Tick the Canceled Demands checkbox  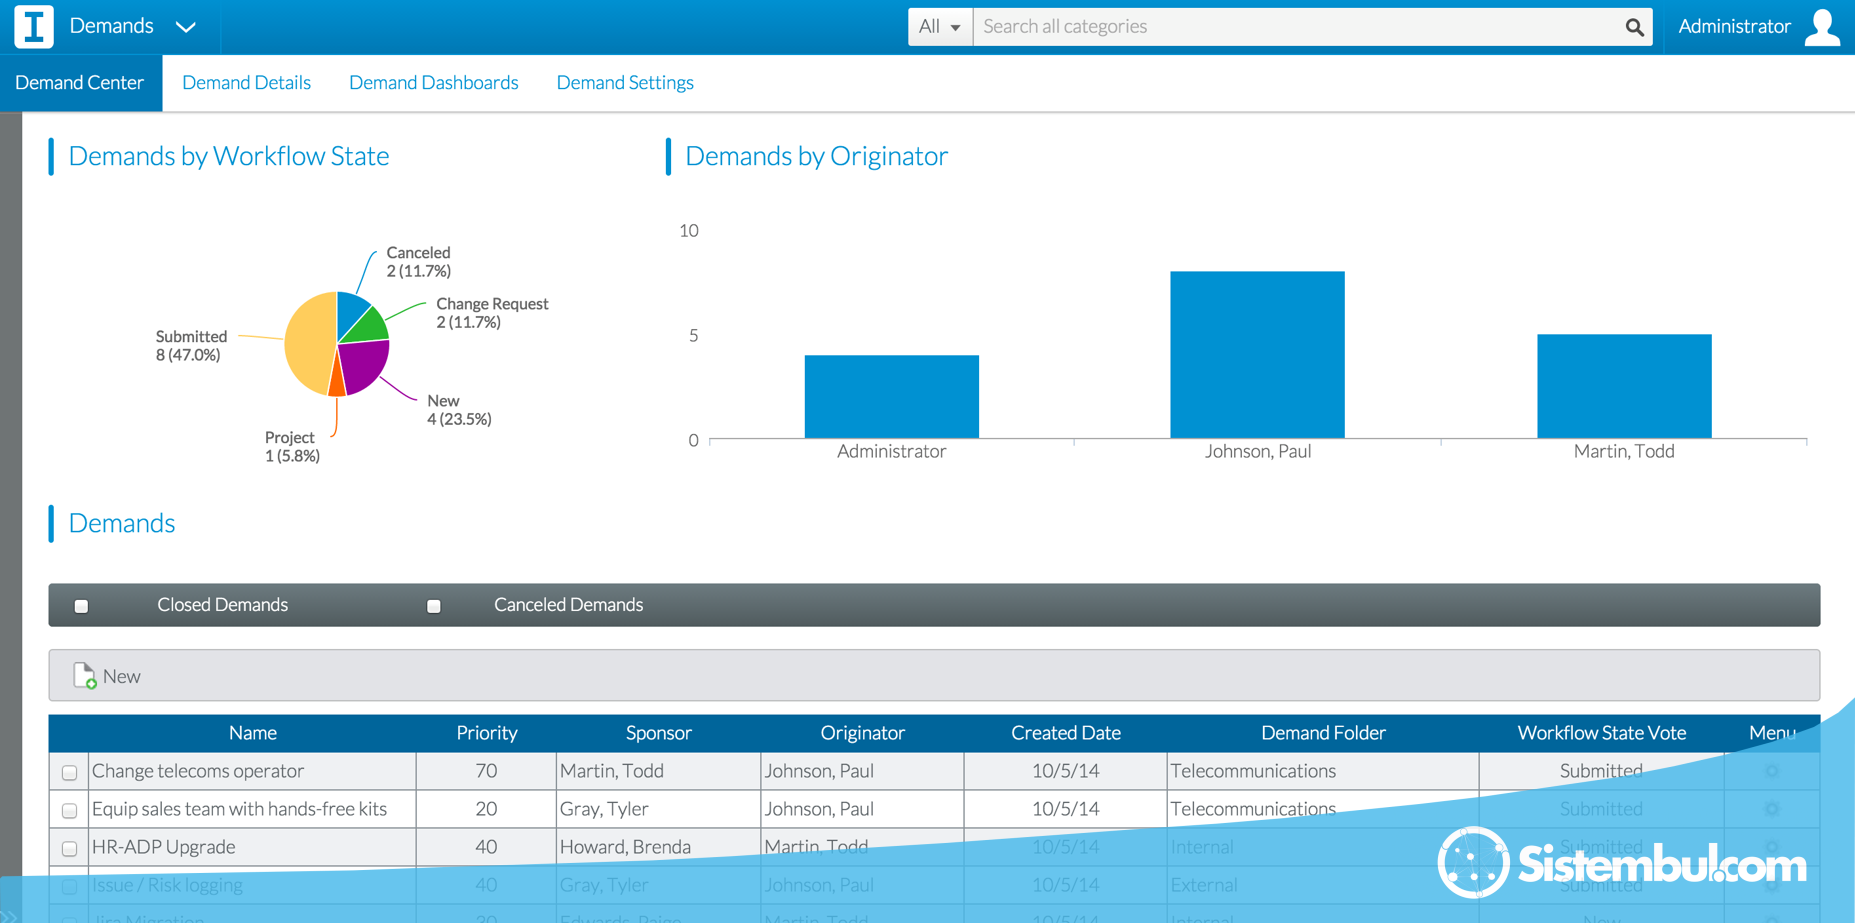(x=434, y=606)
